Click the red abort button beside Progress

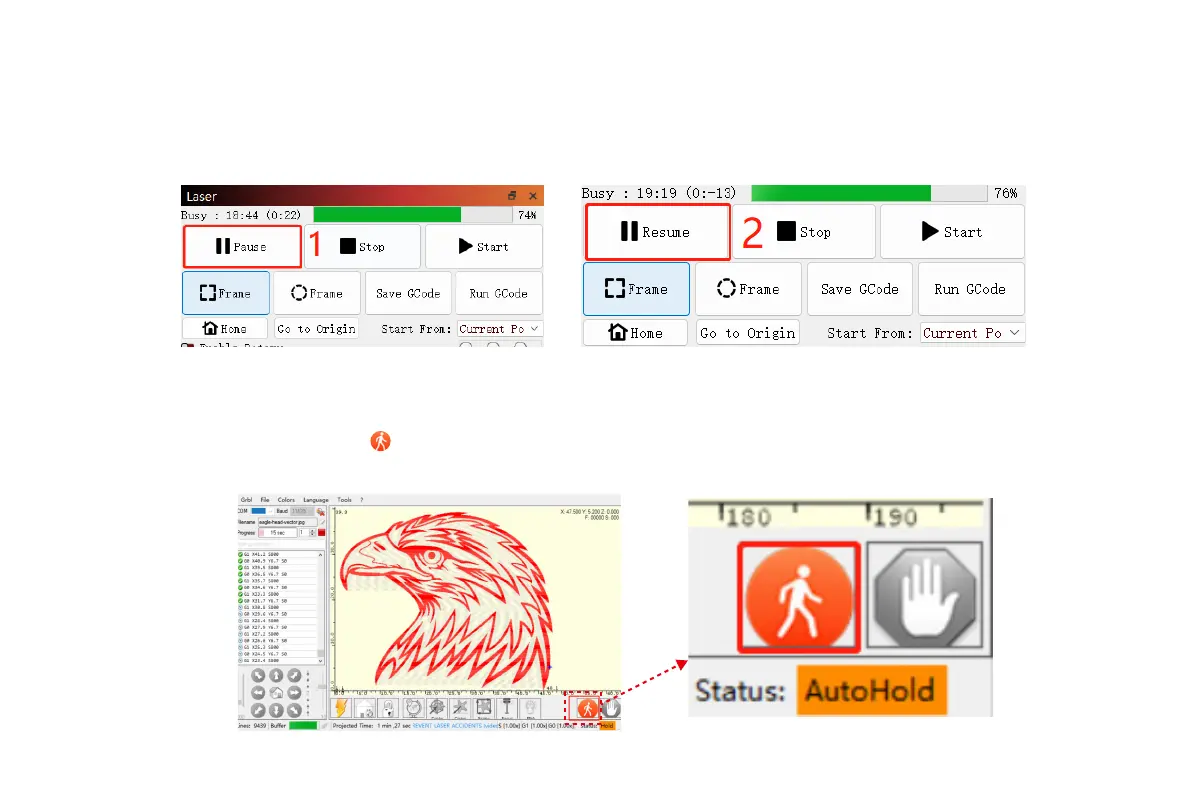(x=321, y=533)
